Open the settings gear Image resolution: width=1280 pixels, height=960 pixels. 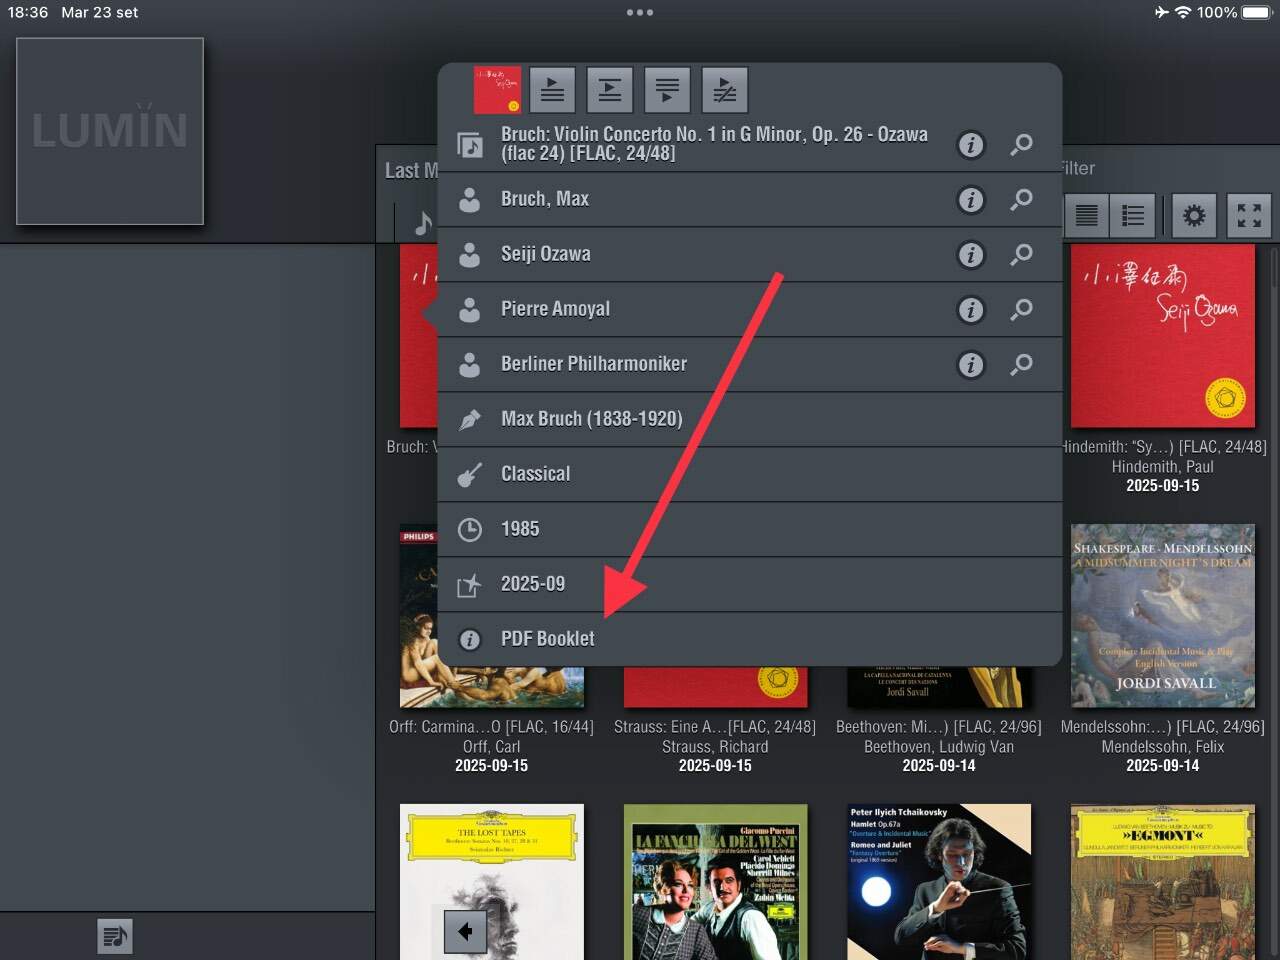click(x=1194, y=215)
